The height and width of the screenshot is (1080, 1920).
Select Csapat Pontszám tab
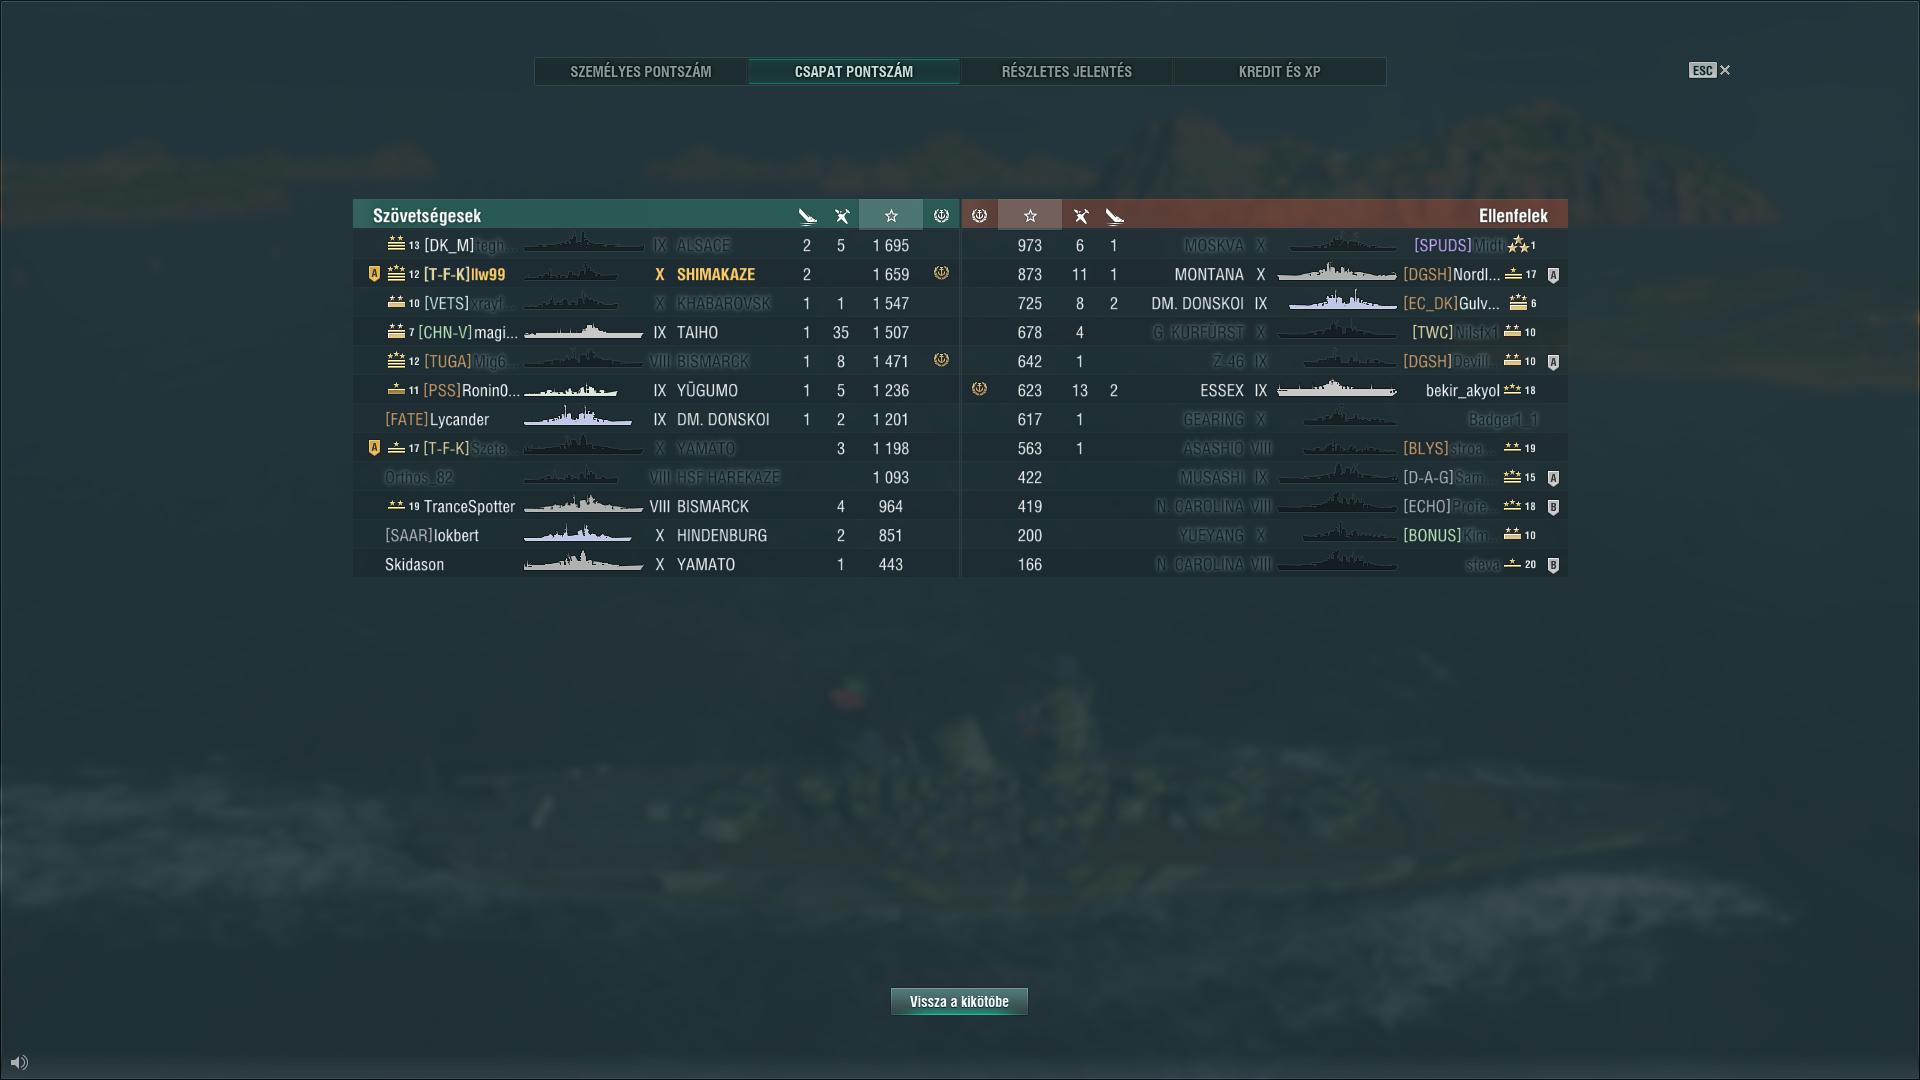click(854, 72)
